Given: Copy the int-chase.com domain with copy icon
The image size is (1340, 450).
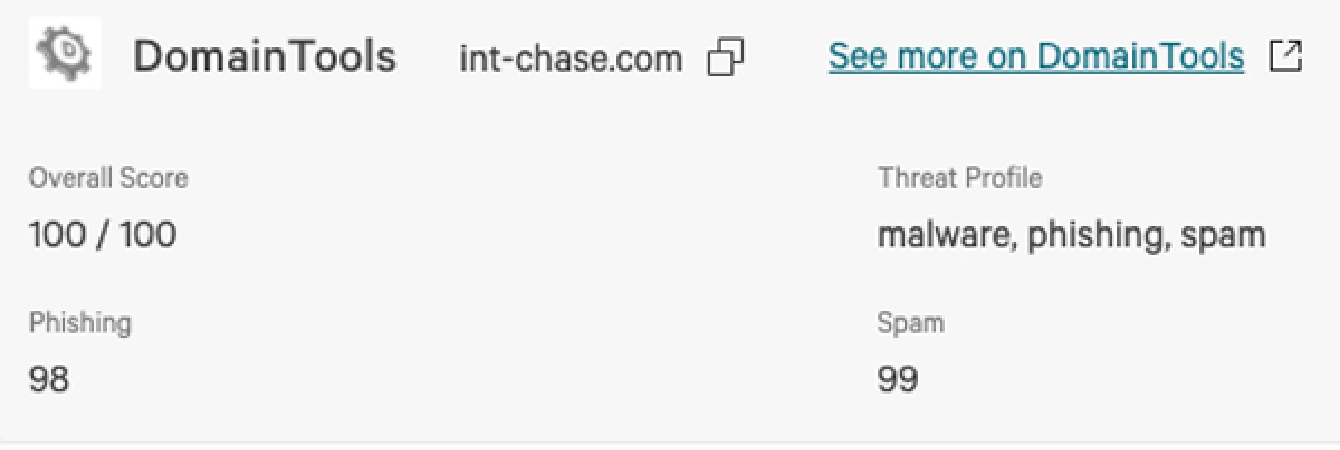Looking at the screenshot, I should coord(725,58).
